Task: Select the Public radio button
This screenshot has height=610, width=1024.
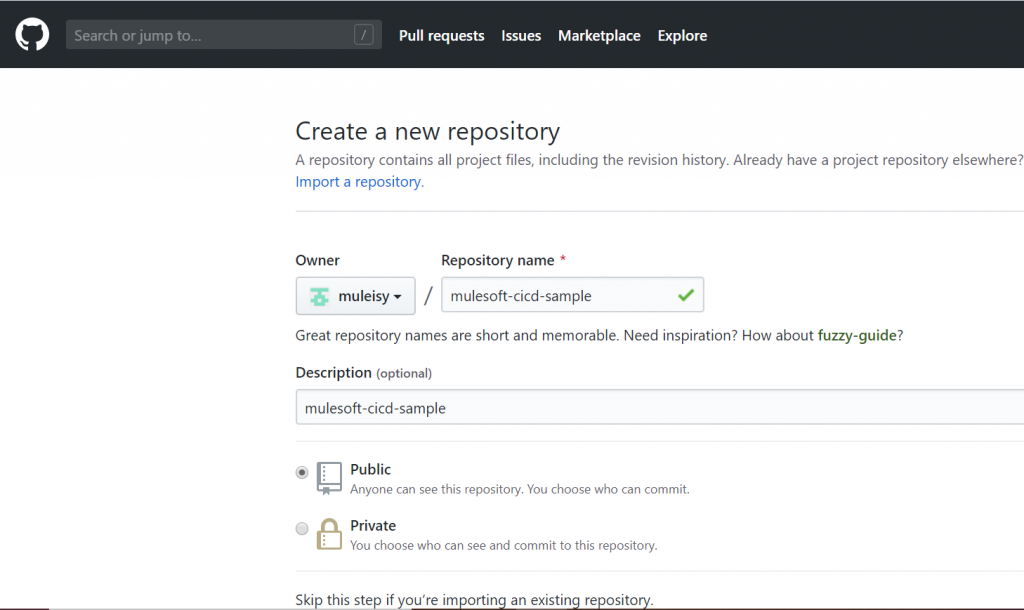Action: click(302, 473)
